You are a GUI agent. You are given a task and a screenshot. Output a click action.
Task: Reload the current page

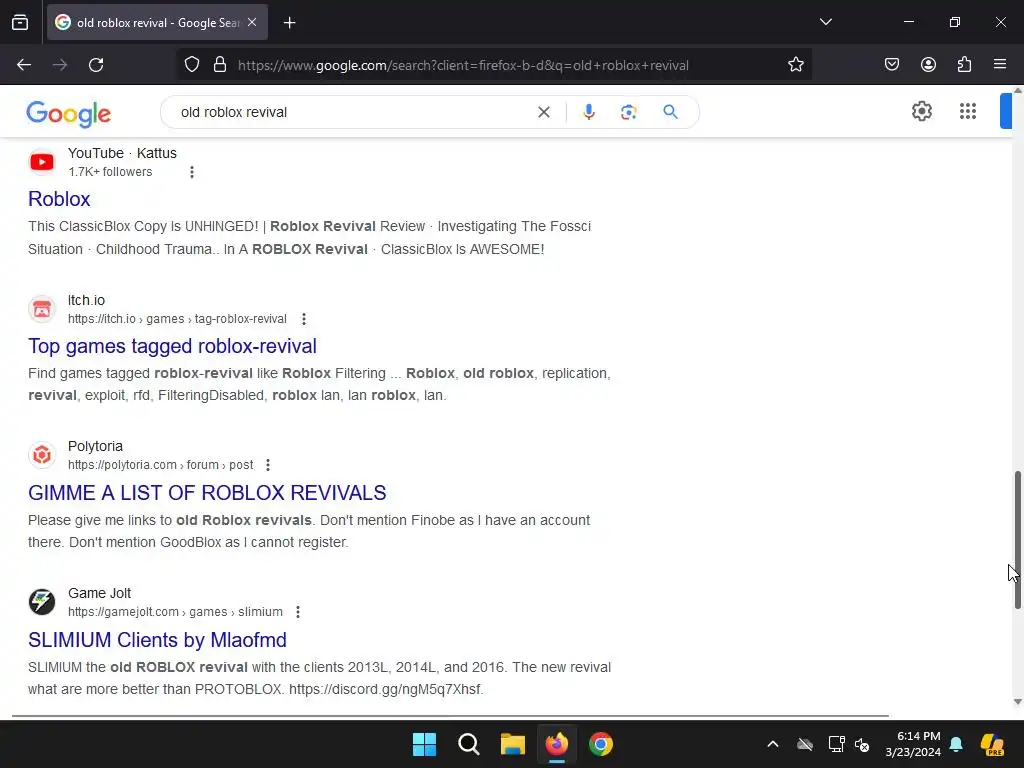coord(96,65)
